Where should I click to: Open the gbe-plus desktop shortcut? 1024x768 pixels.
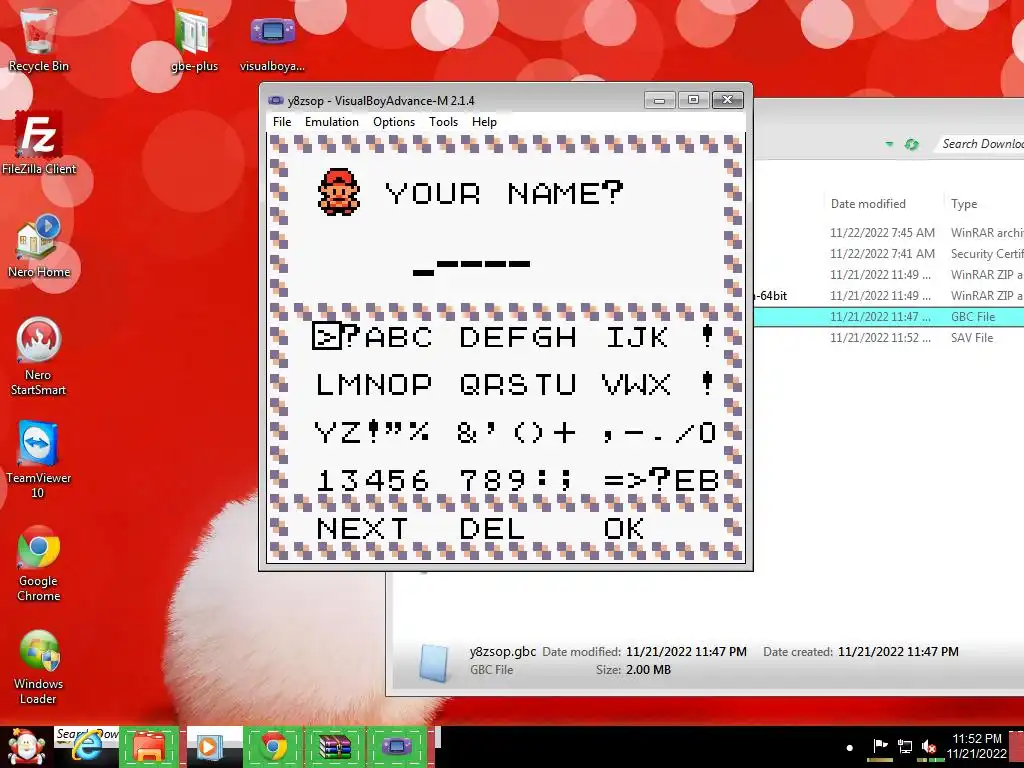tap(194, 40)
